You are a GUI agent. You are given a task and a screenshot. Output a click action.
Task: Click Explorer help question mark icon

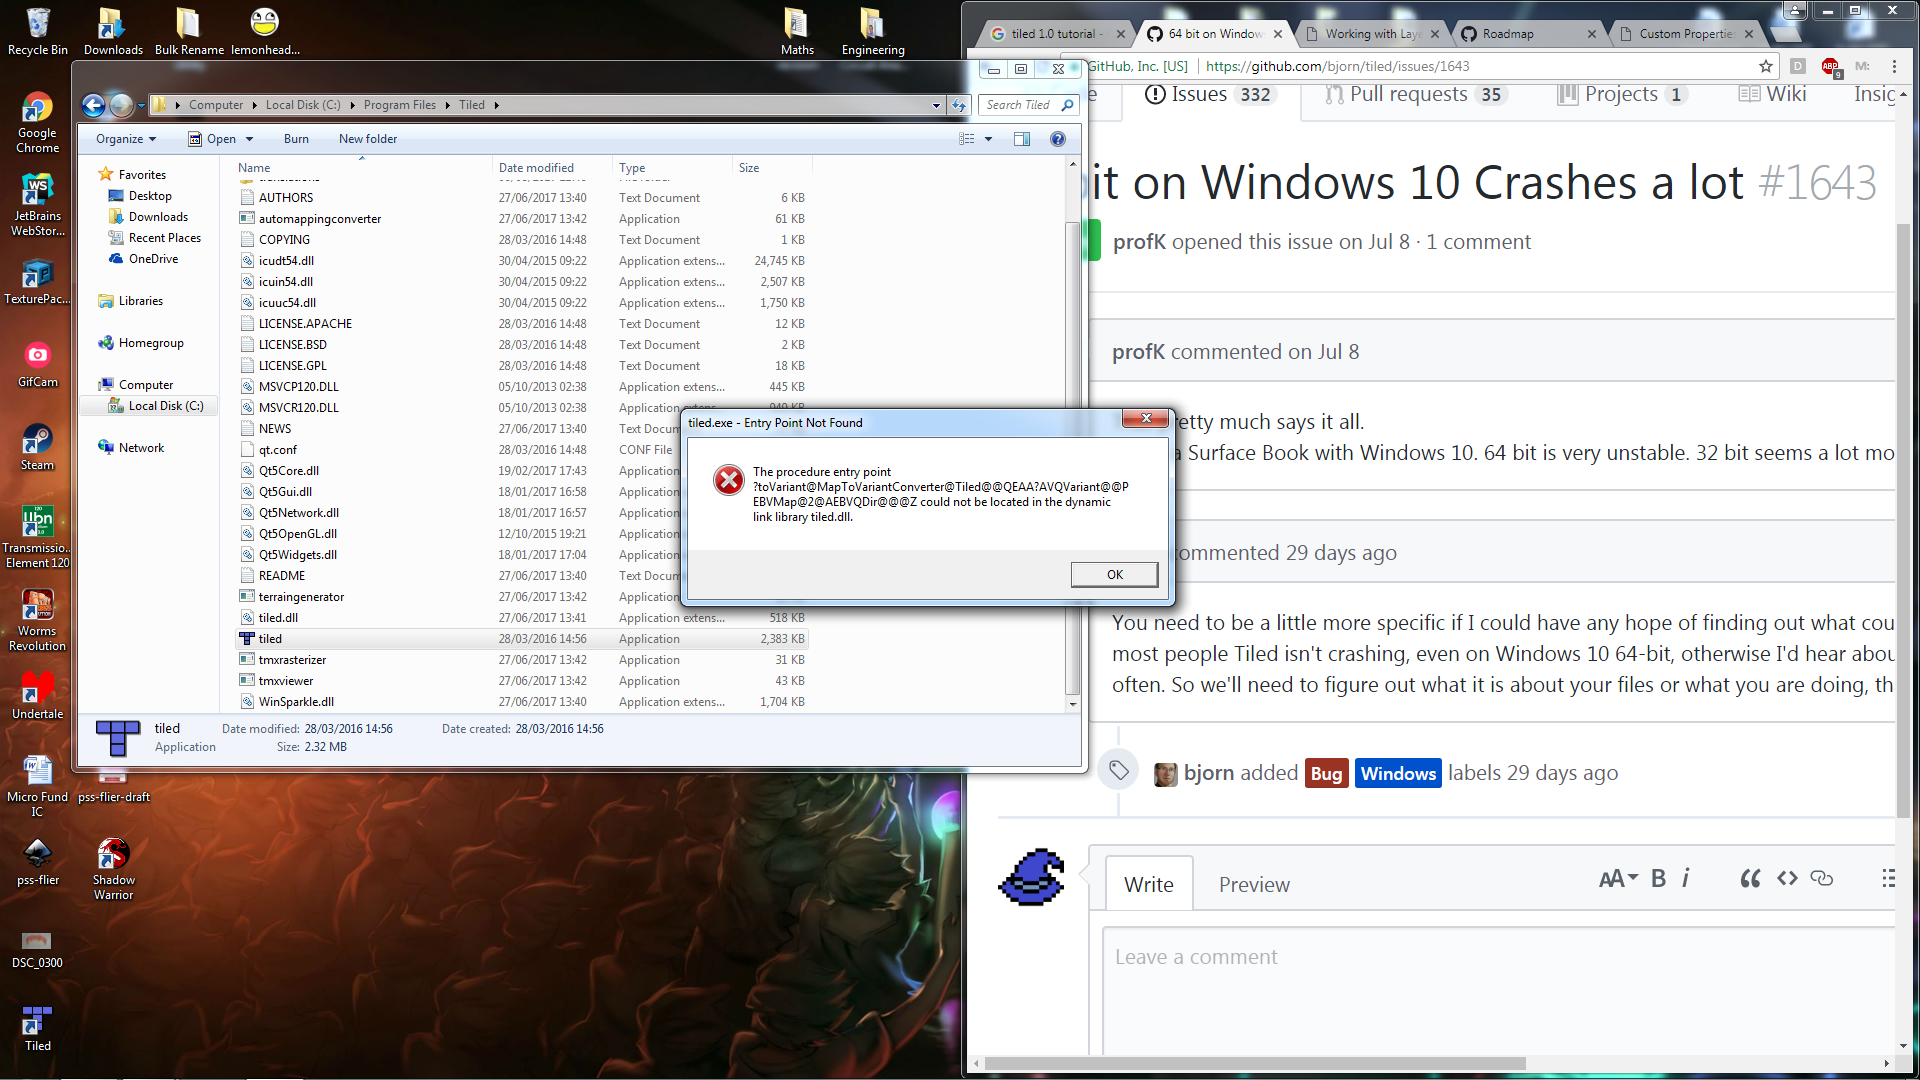[x=1058, y=139]
